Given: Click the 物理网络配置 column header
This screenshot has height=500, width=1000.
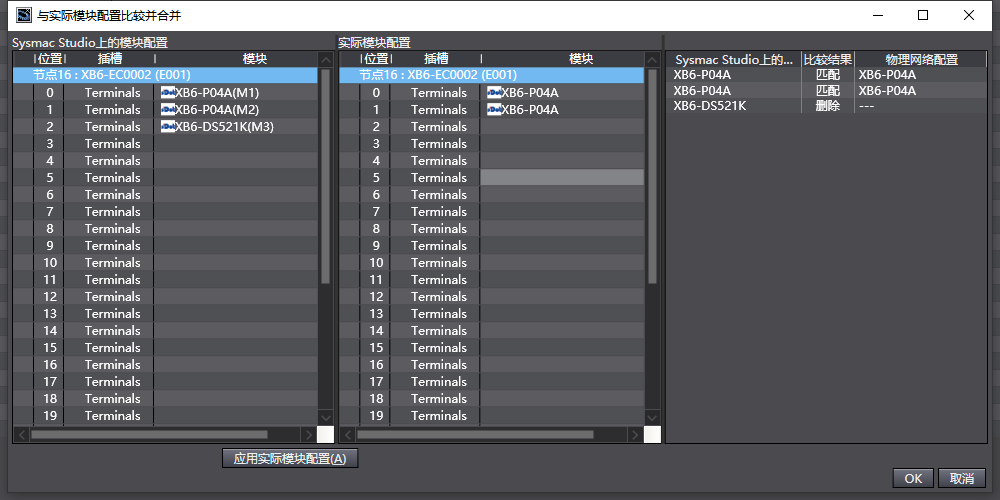Looking at the screenshot, I should pos(921,60).
